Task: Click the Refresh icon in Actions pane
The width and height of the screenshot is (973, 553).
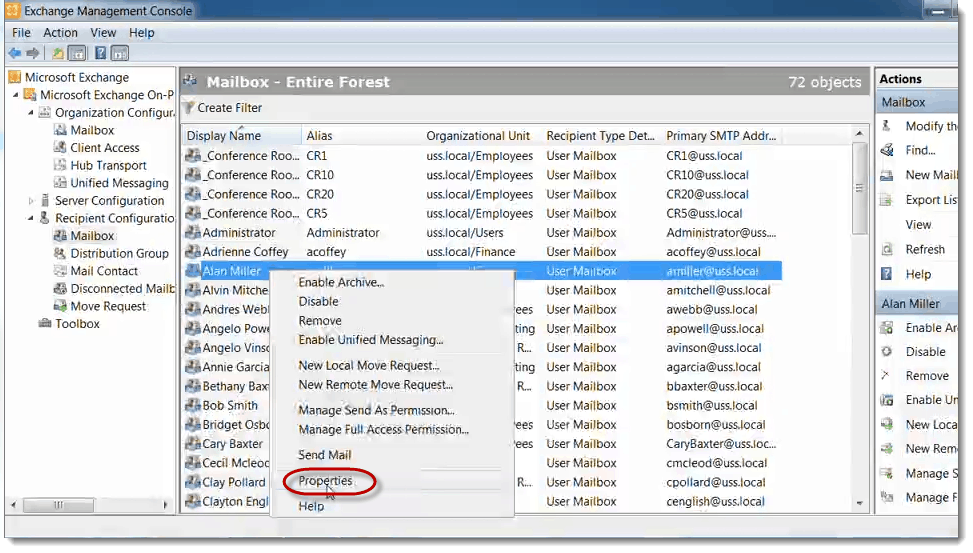Action: click(x=887, y=250)
